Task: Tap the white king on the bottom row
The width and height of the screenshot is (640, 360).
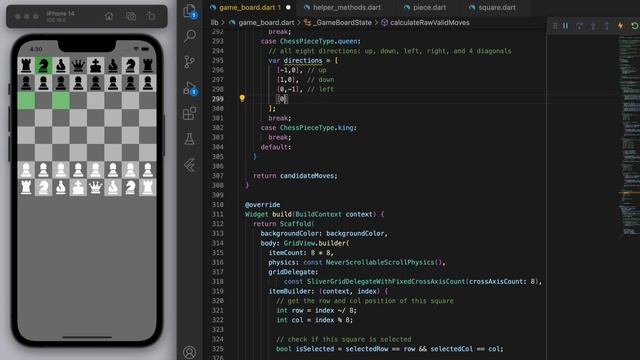Action: pyautogui.click(x=78, y=187)
